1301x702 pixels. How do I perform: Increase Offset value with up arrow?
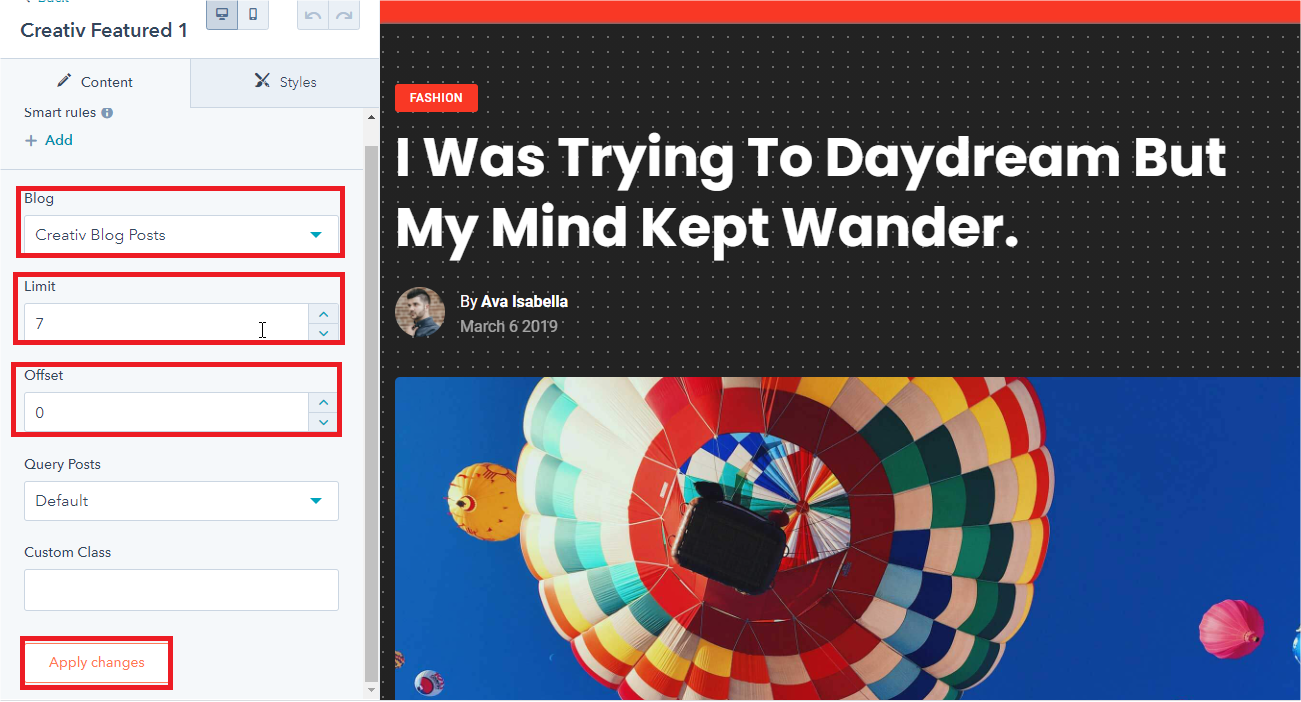323,402
